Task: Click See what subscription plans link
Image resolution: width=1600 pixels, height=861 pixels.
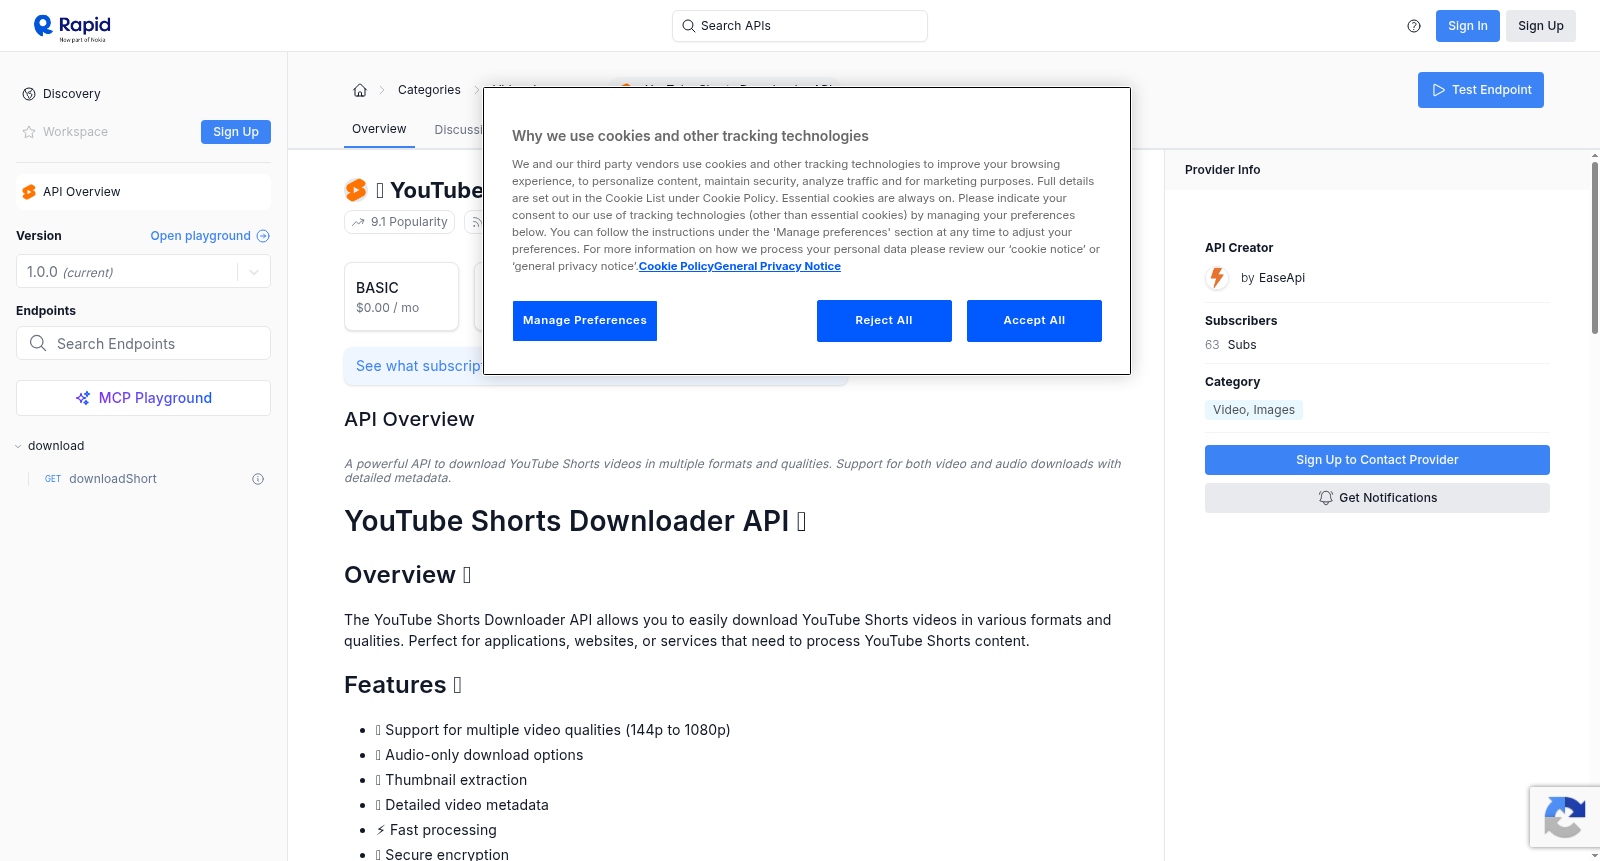Action: [419, 366]
